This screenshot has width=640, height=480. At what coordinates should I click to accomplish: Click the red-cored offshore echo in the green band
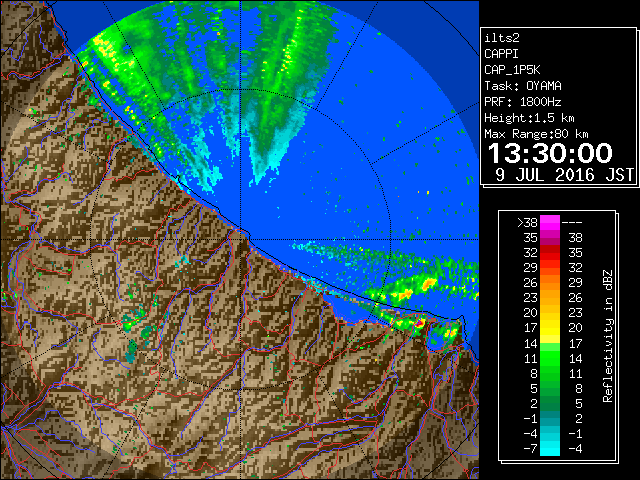click(428, 282)
